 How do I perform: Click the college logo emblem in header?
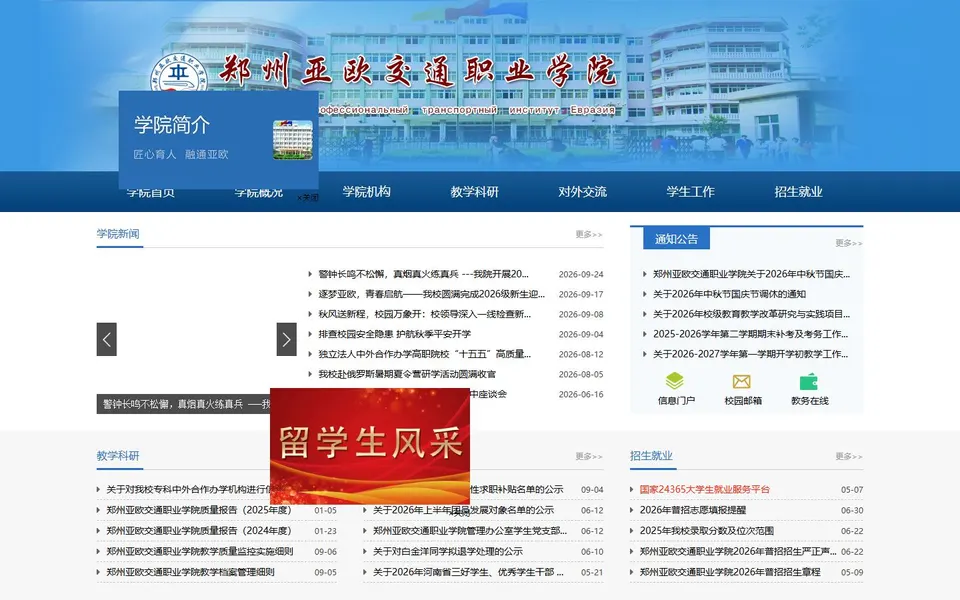(x=179, y=73)
